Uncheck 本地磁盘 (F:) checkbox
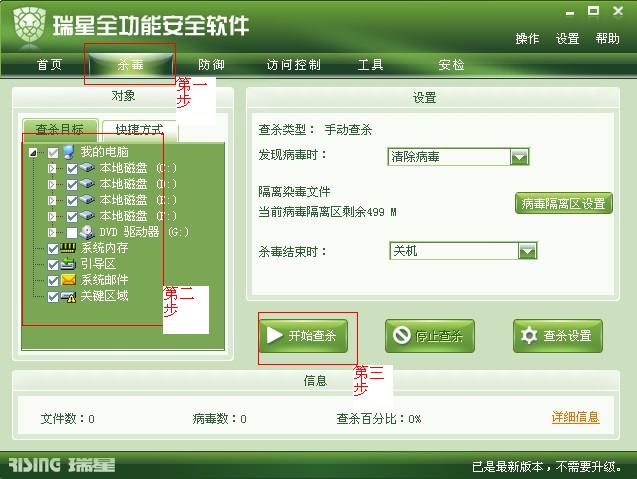This screenshot has height=479, width=637. pyautogui.click(x=72, y=217)
